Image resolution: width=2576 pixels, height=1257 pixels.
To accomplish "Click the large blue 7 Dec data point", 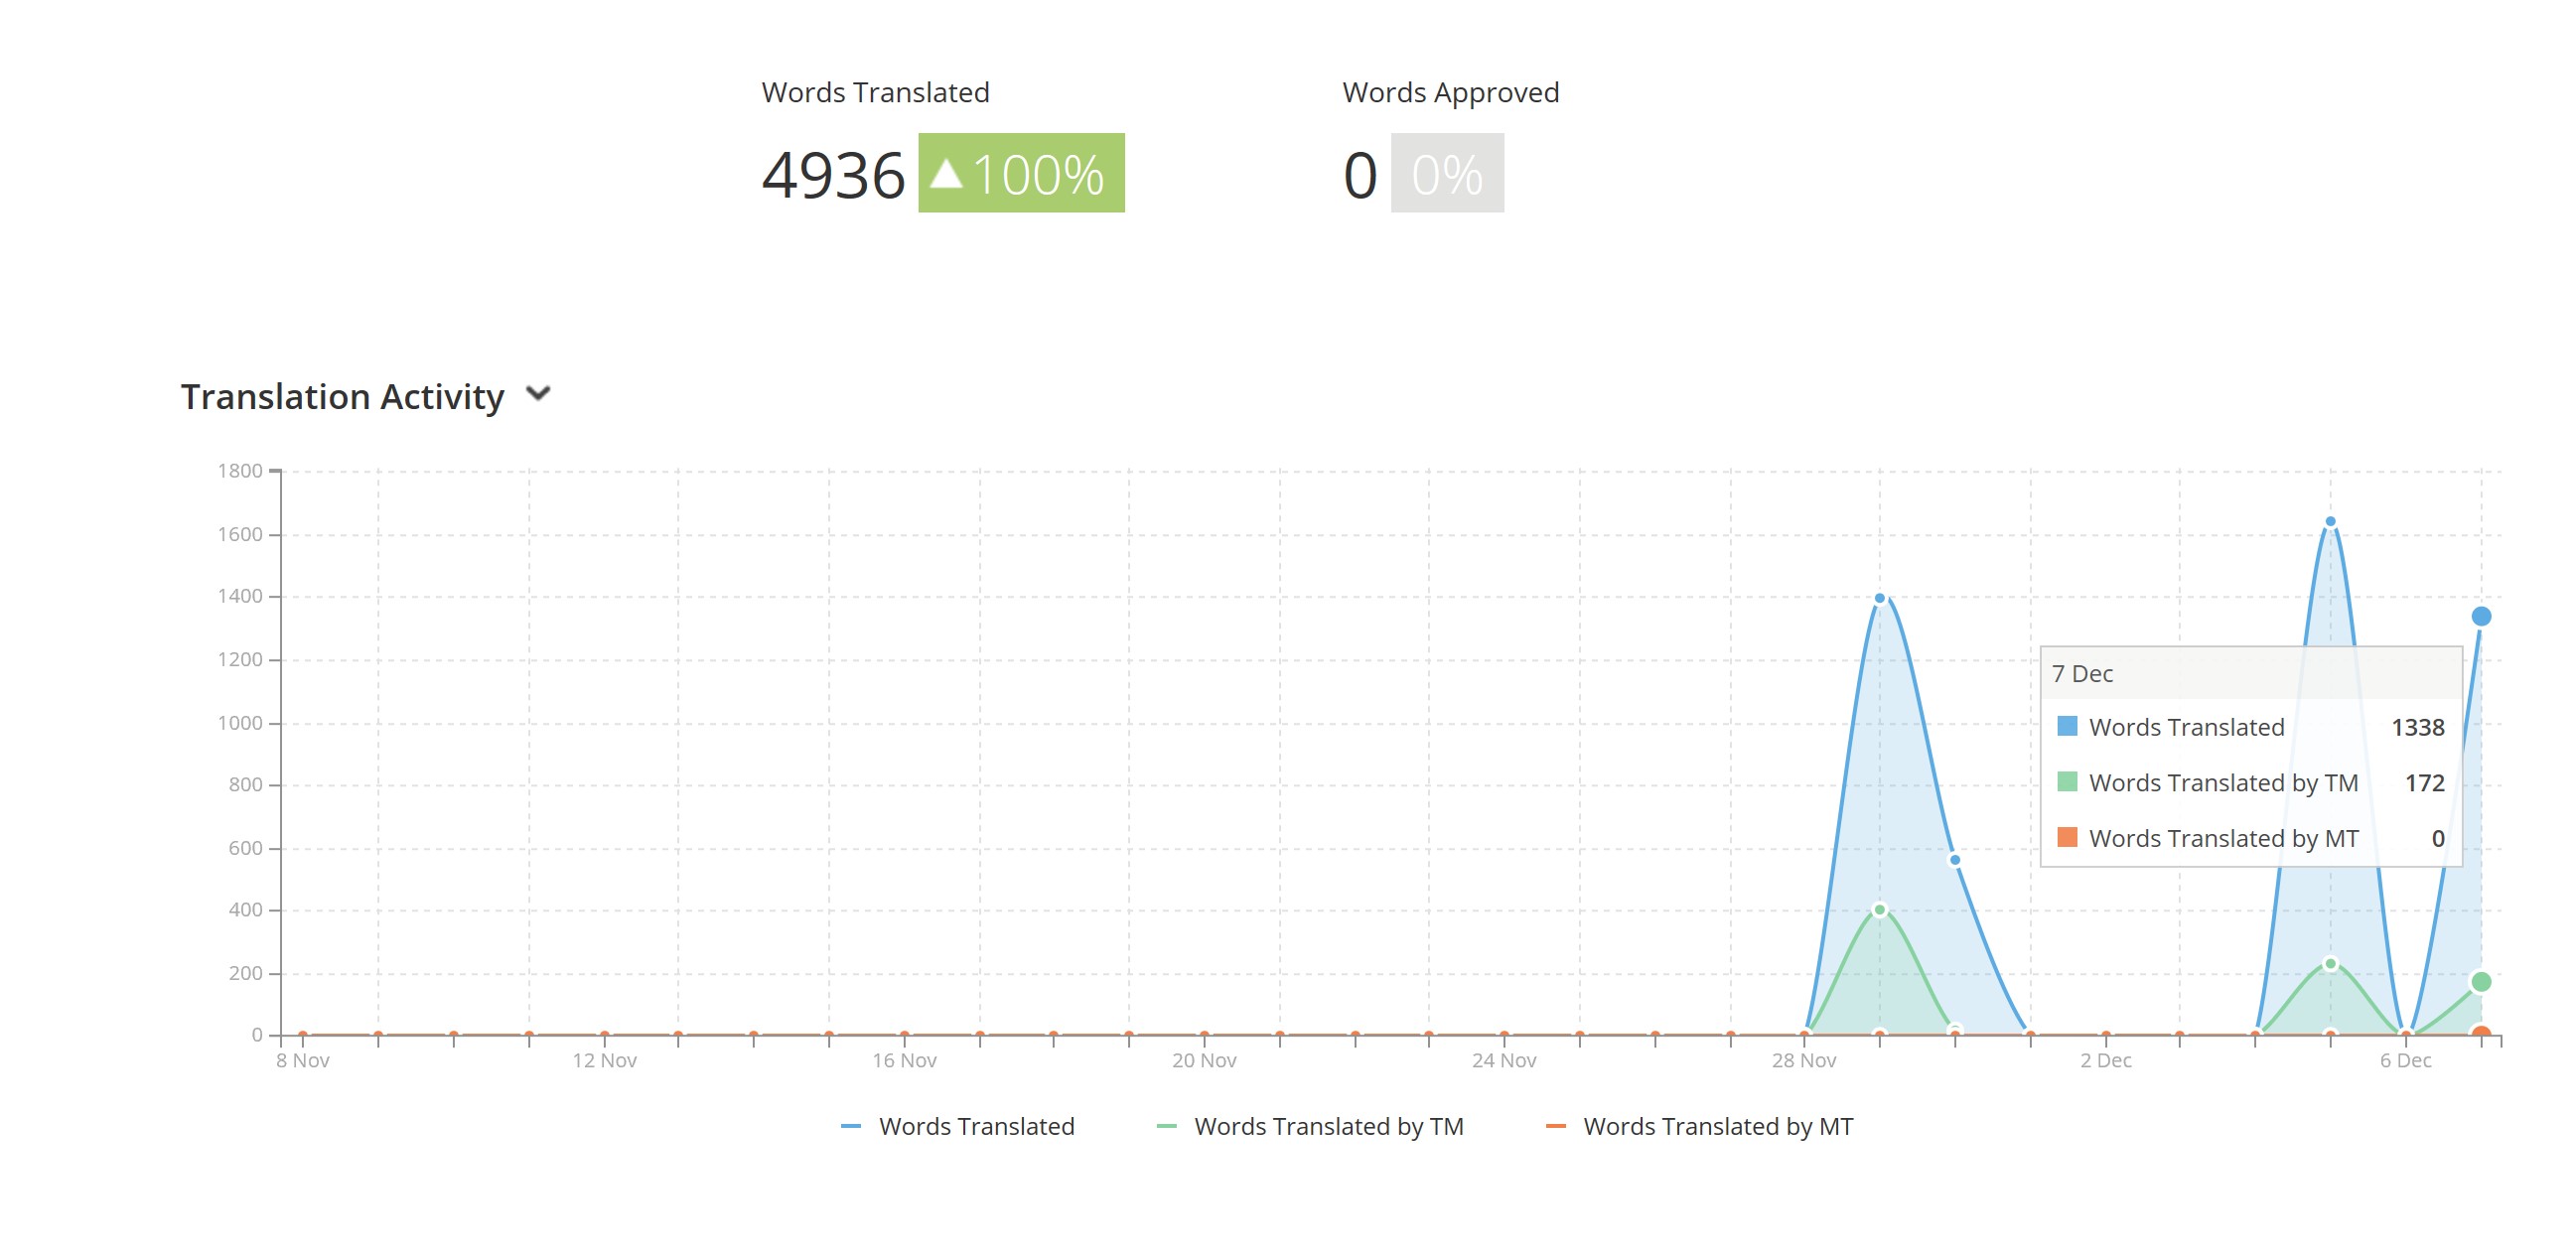I will point(2480,616).
